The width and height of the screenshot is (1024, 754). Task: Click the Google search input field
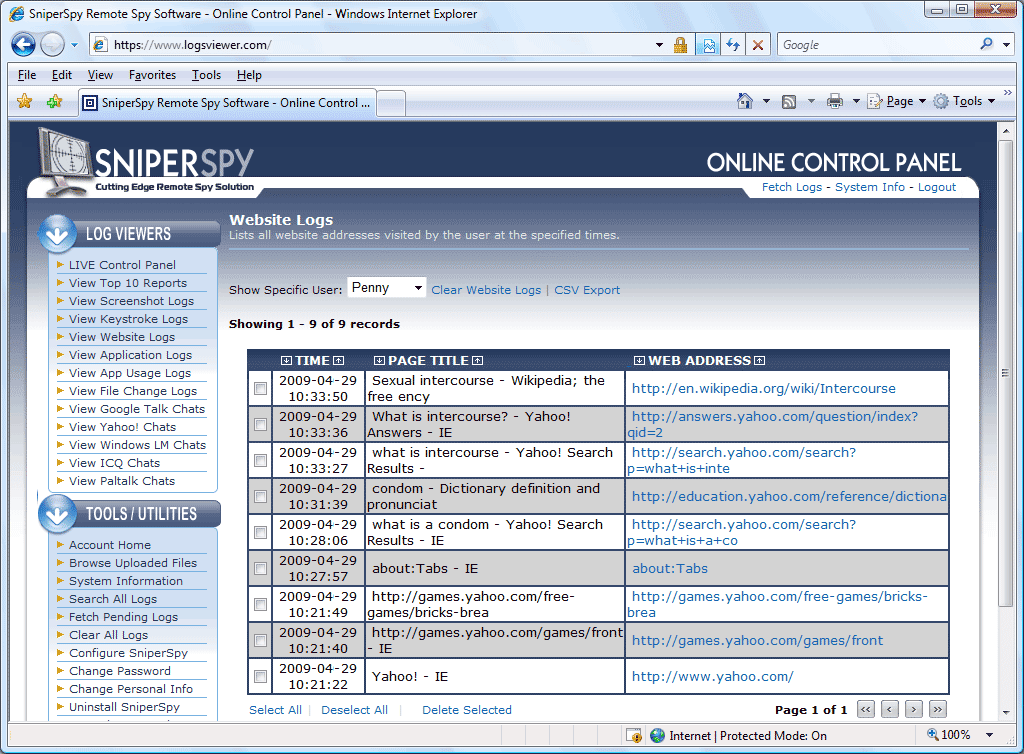coord(875,45)
